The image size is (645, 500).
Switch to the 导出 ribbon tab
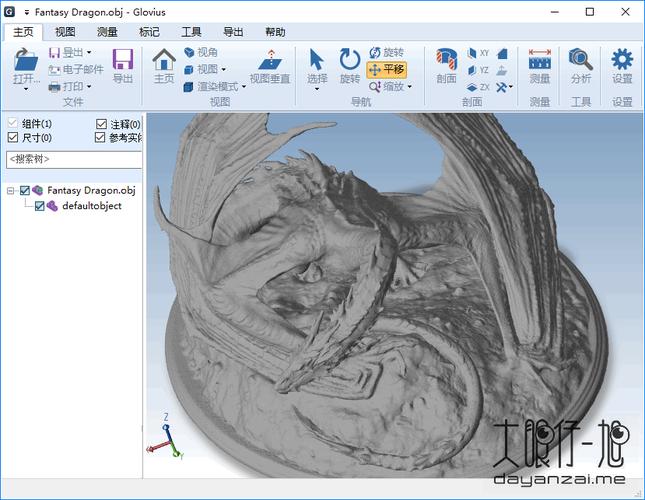click(233, 32)
